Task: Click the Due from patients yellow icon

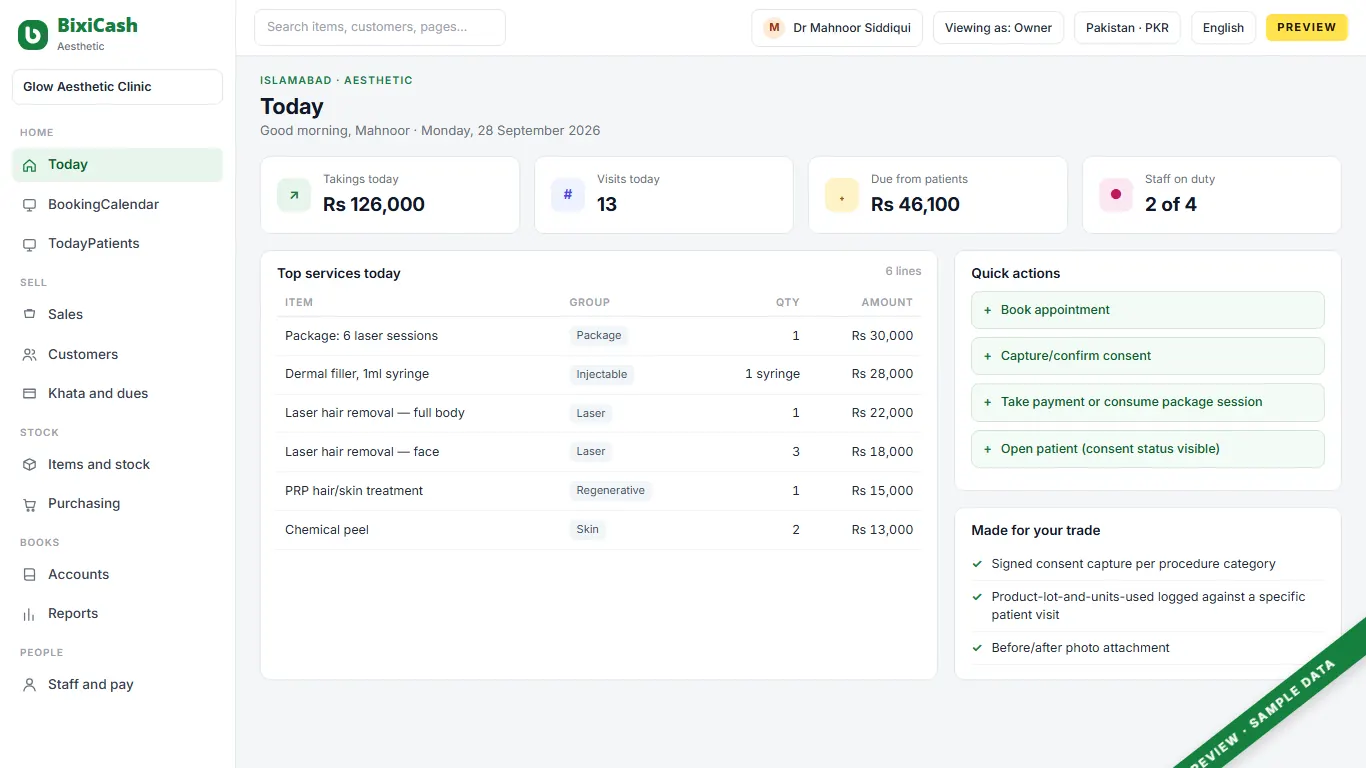Action: pyautogui.click(x=842, y=195)
